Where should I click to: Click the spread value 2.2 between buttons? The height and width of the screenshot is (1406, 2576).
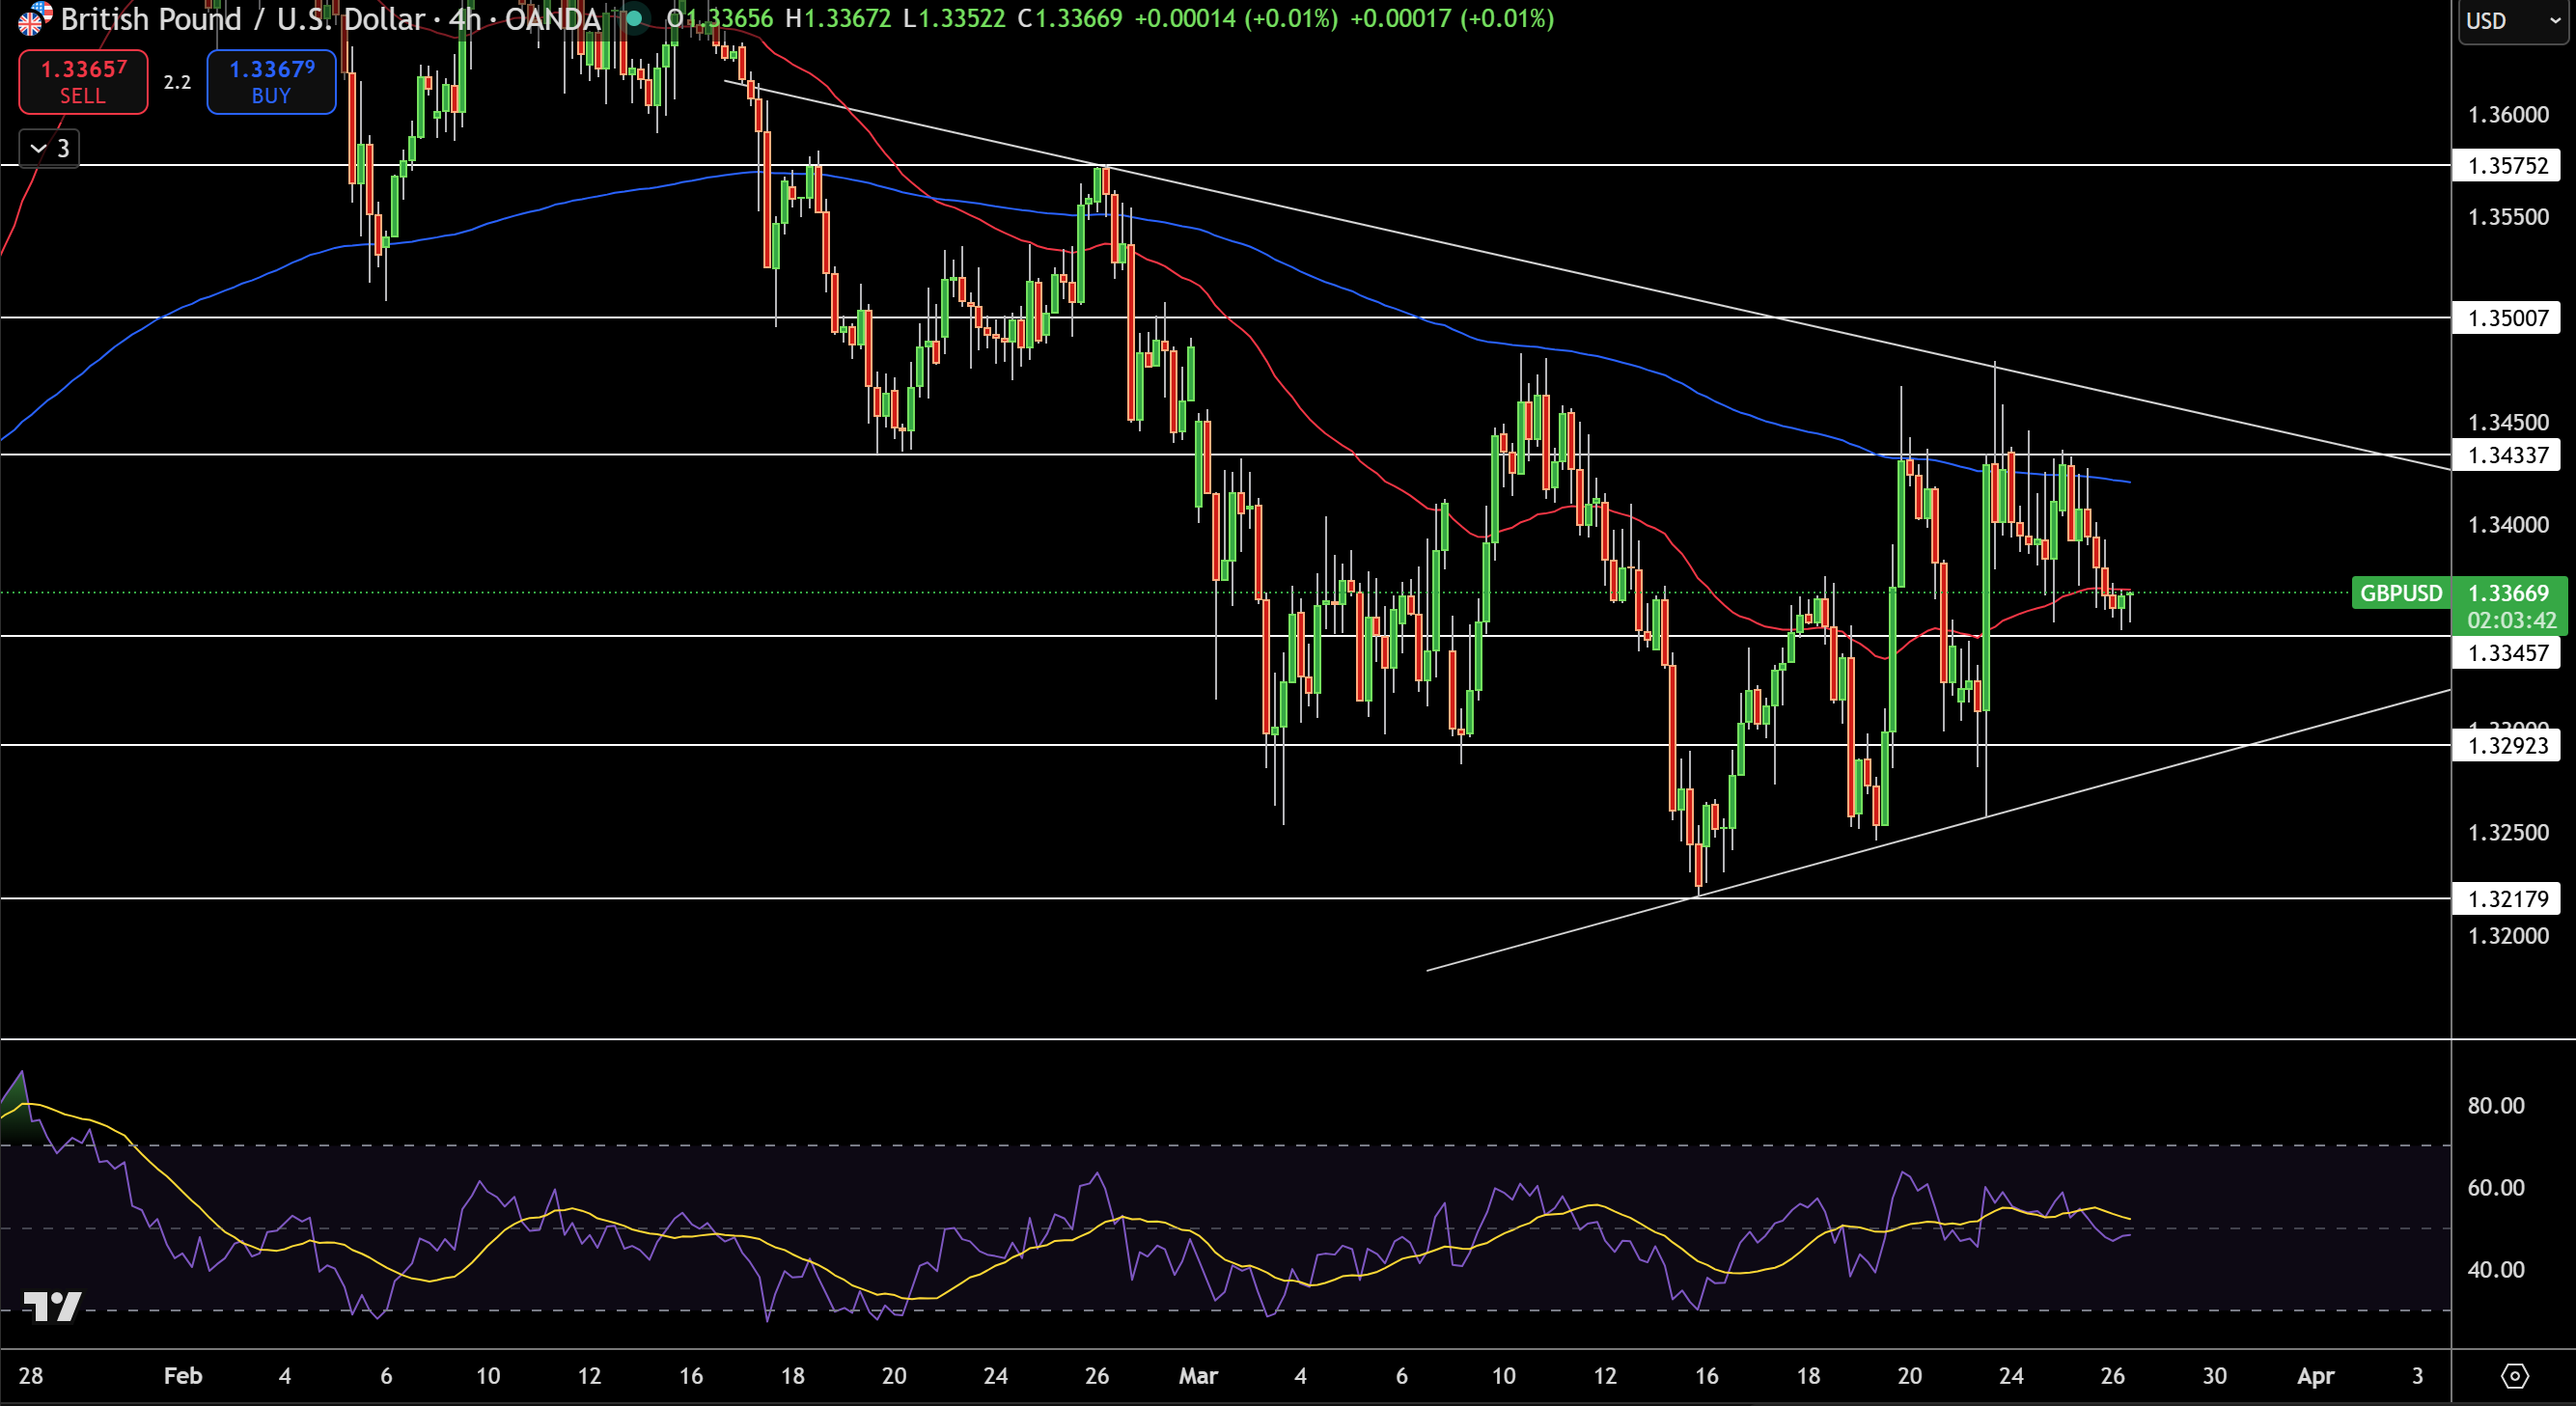(177, 82)
